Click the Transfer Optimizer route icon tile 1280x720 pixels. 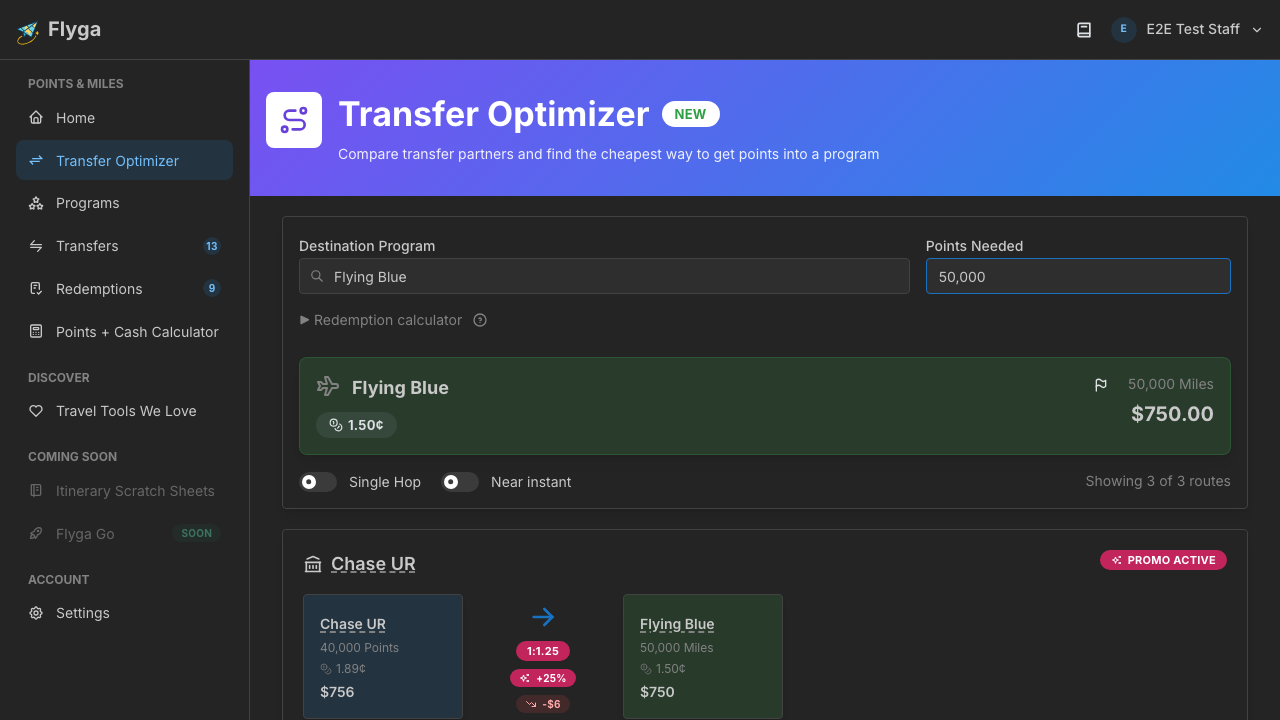tap(294, 120)
